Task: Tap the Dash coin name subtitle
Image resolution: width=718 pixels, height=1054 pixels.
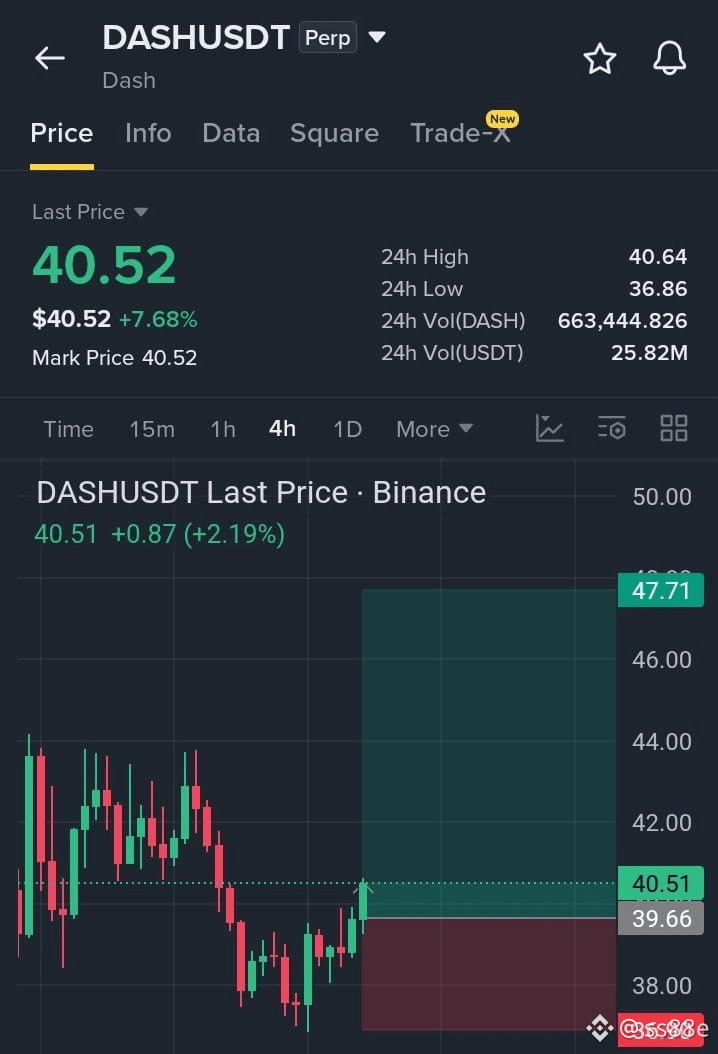Action: (x=129, y=81)
